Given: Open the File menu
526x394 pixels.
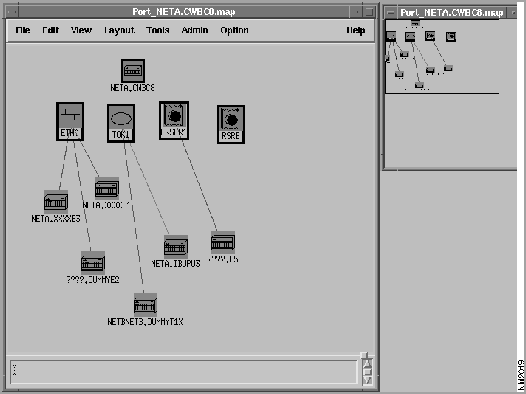Looking at the screenshot, I should pyautogui.click(x=23, y=30).
